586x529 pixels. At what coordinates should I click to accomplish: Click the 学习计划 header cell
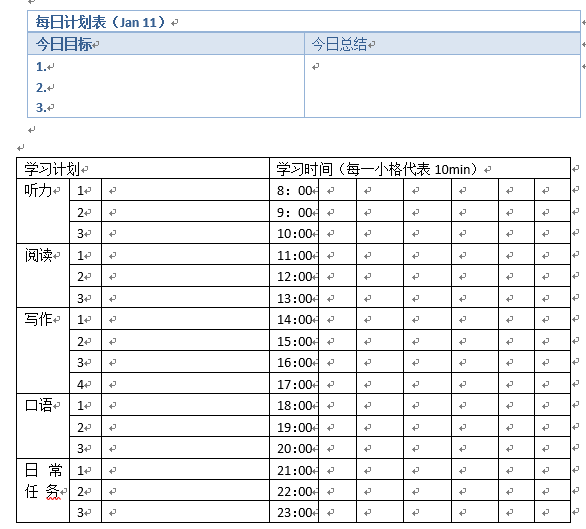[143, 168]
